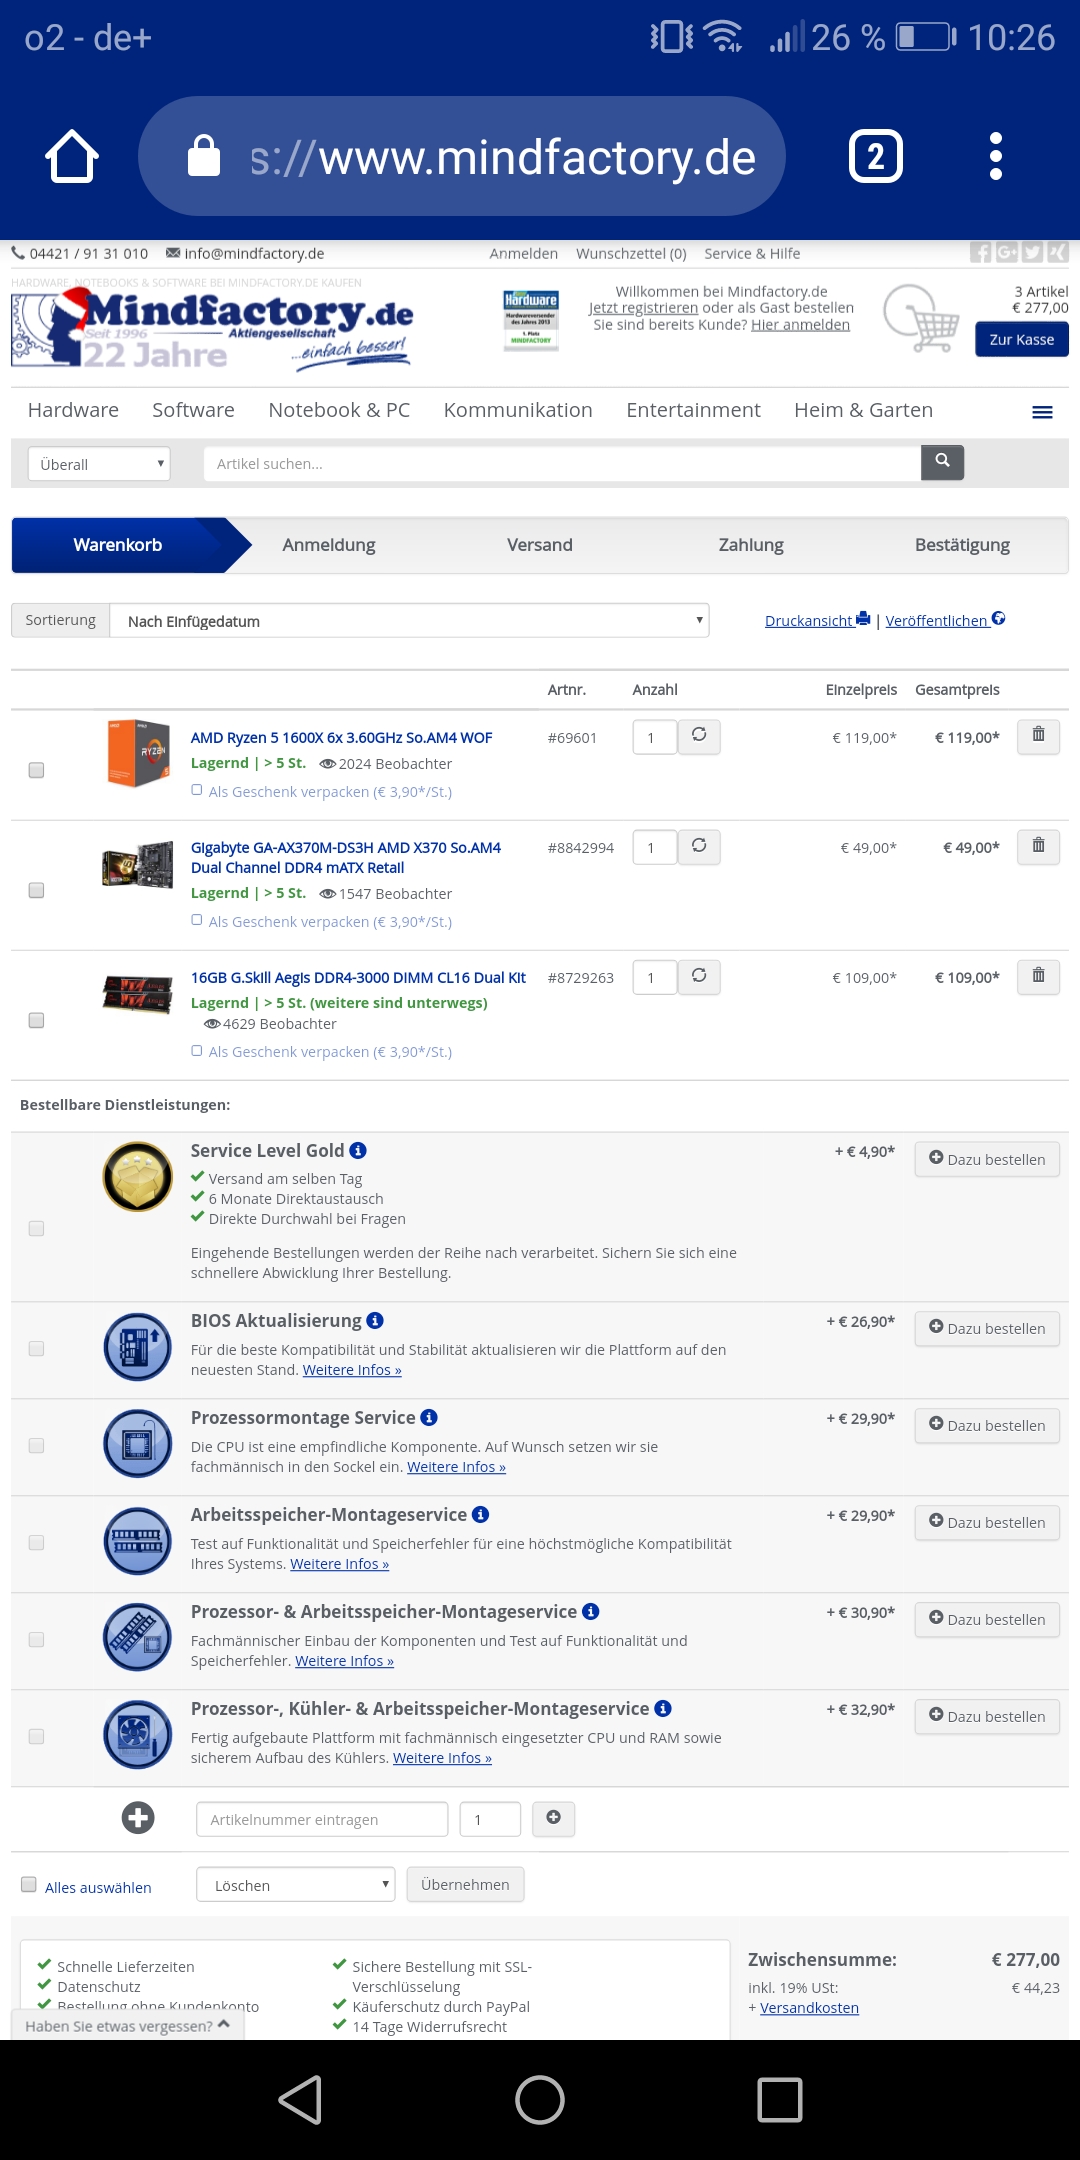
Task: Show info for BIOS Aktualisierung
Action: [x=375, y=1321]
